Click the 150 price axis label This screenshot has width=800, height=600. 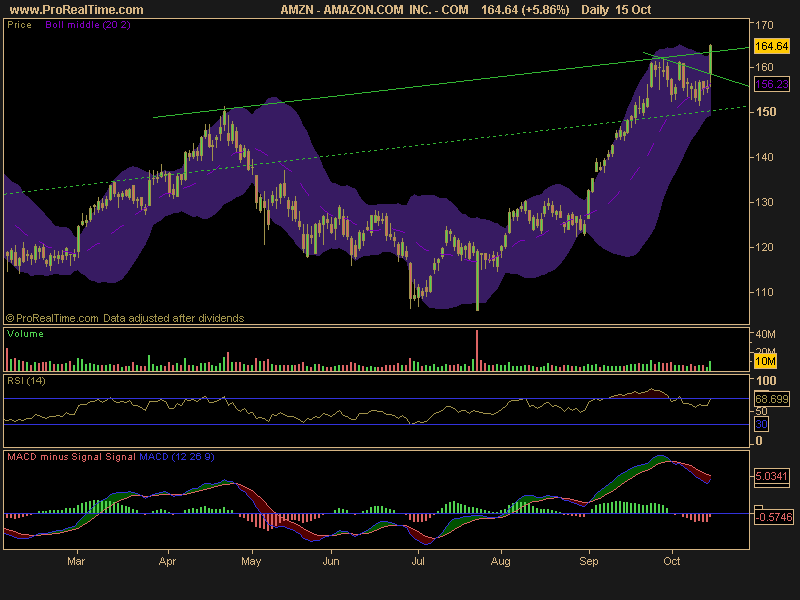coord(766,112)
